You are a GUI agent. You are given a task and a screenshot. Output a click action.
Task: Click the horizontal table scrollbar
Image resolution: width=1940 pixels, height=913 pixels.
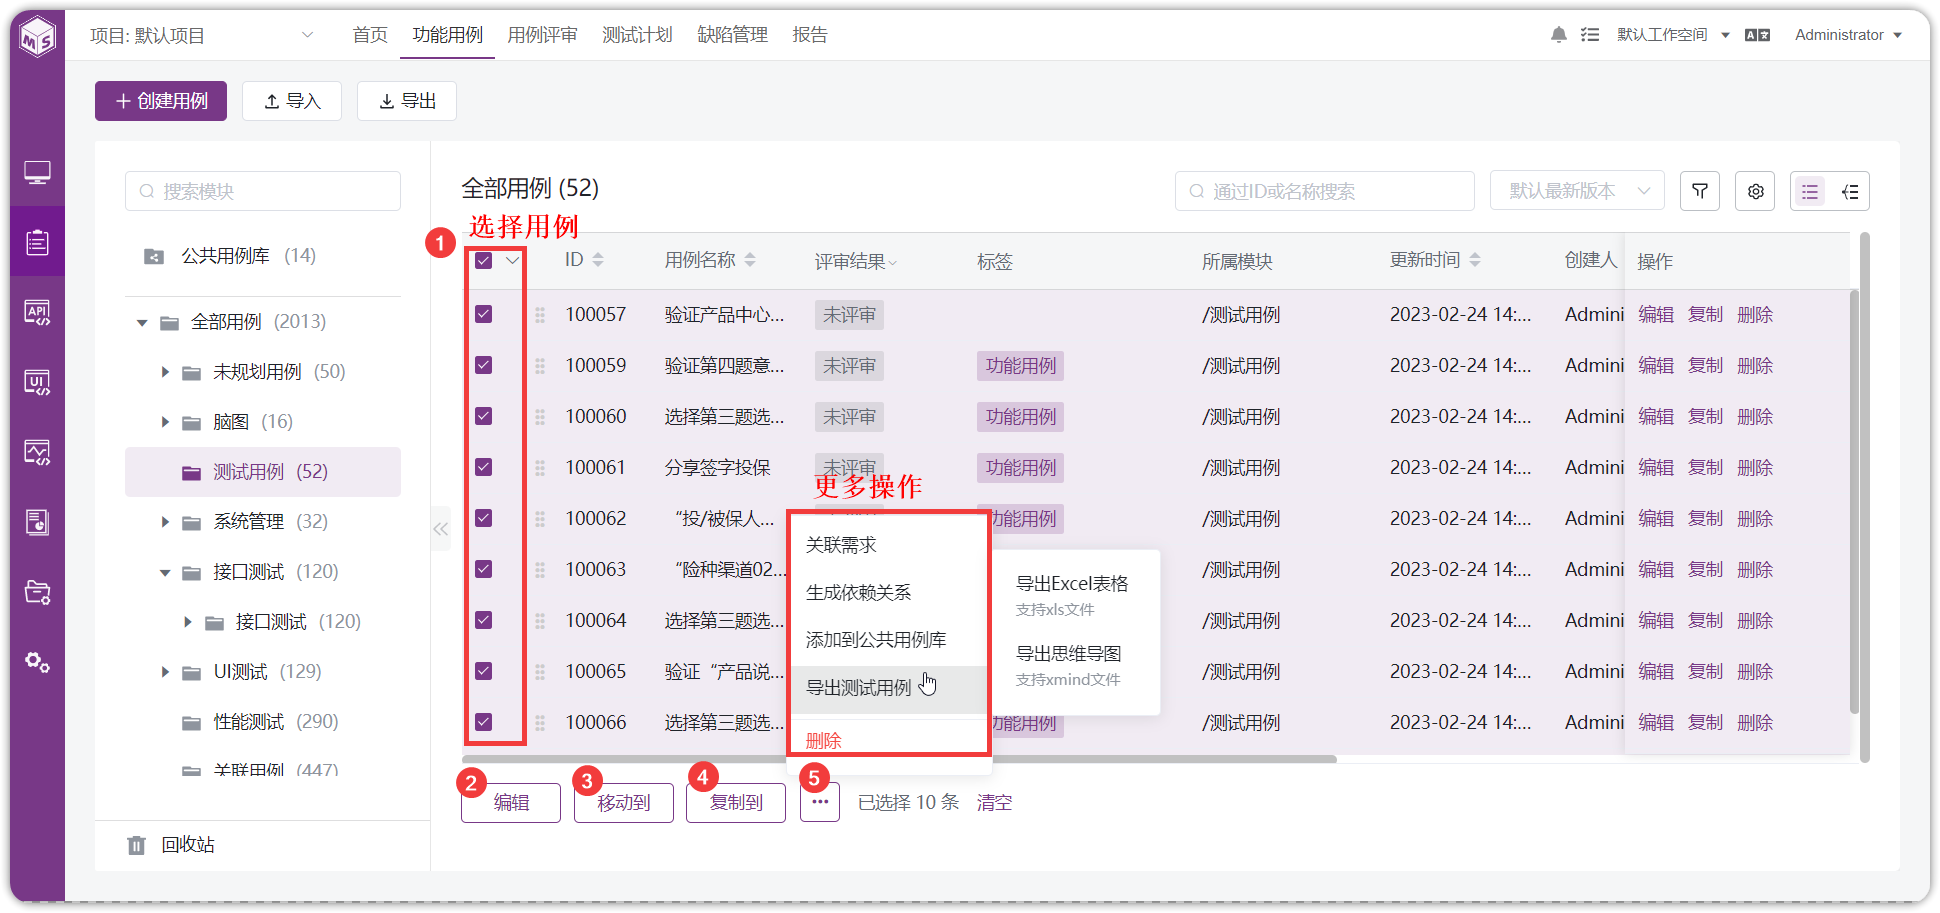(x=898, y=759)
